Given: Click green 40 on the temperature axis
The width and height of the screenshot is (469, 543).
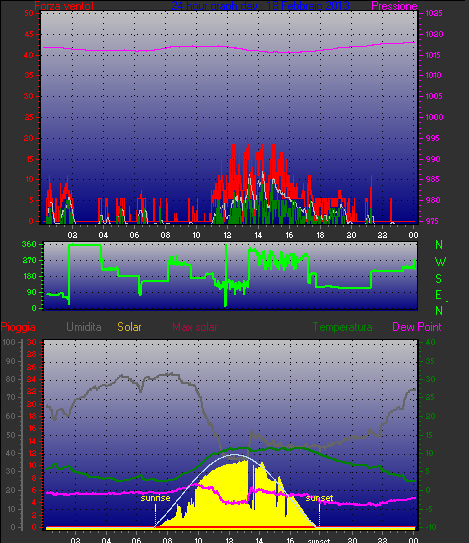Looking at the screenshot, I should [430, 342].
